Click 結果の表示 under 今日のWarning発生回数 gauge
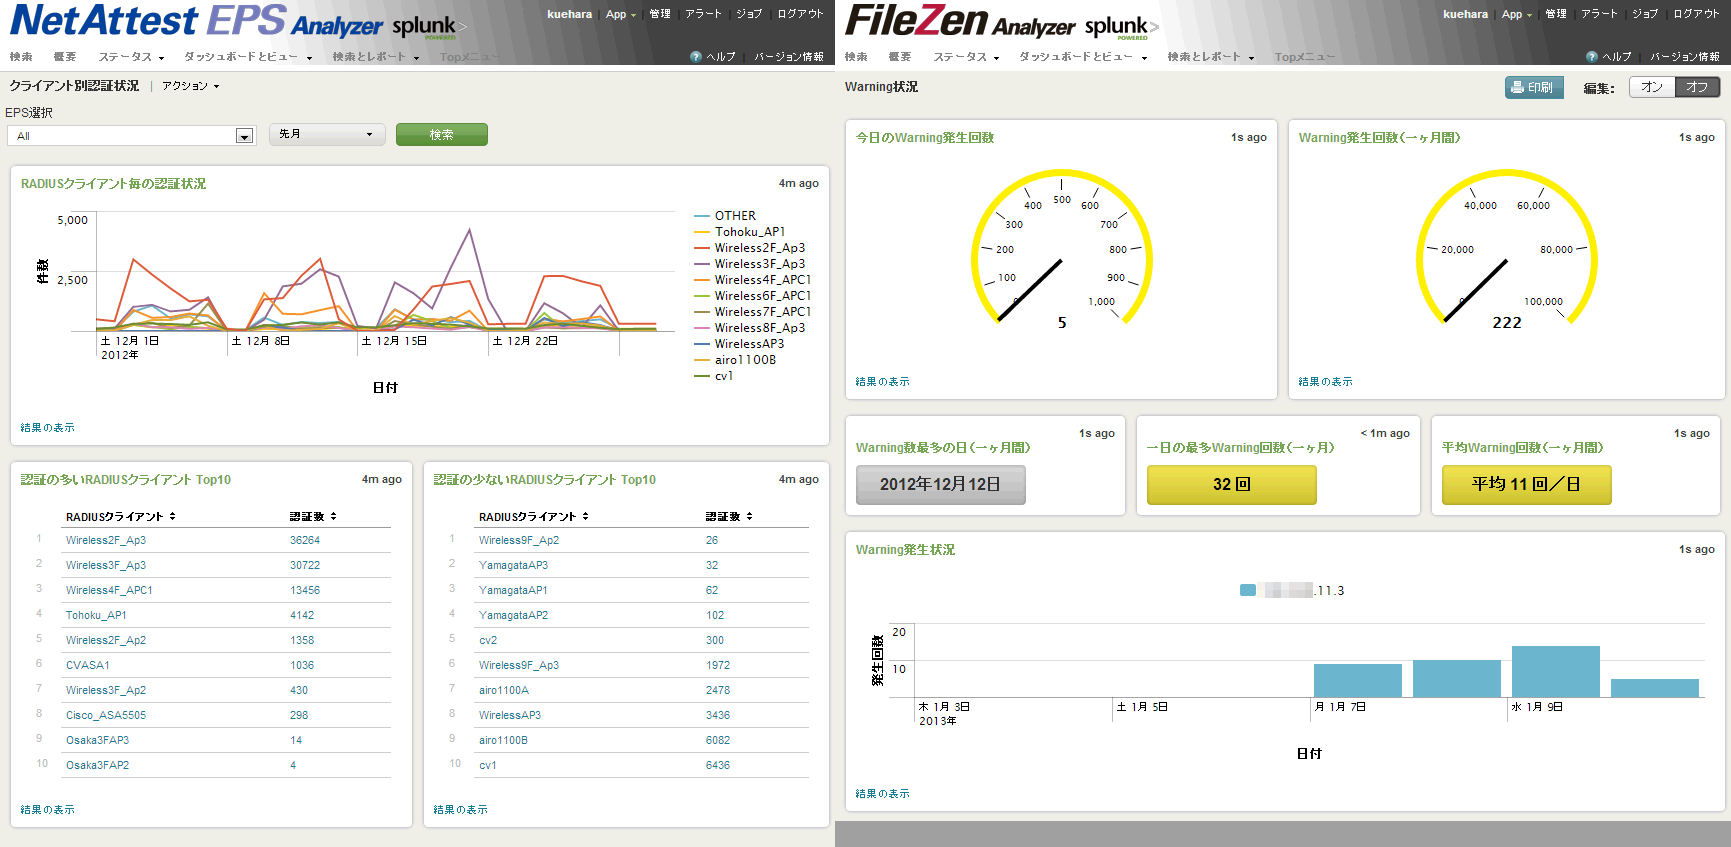1731x847 pixels. (x=883, y=382)
